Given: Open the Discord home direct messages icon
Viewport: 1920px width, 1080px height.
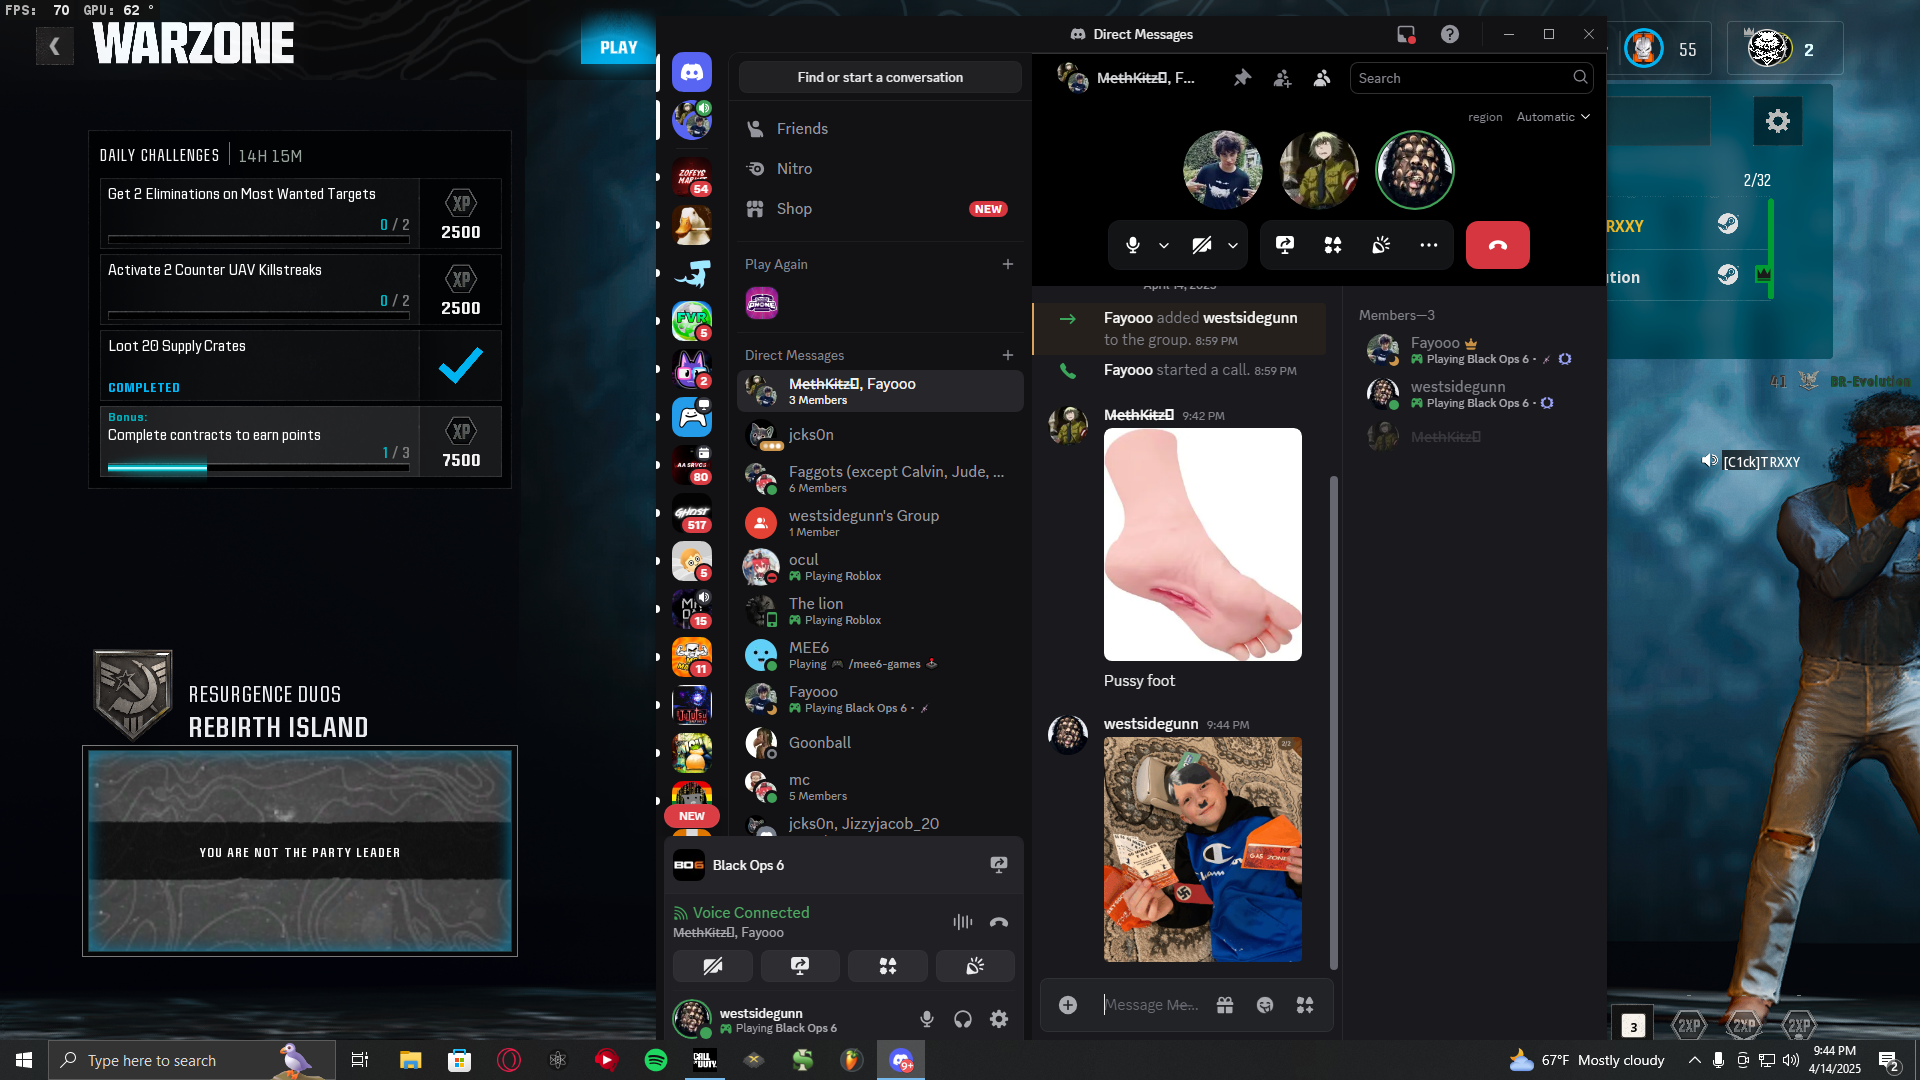Looking at the screenshot, I should coord(692,72).
